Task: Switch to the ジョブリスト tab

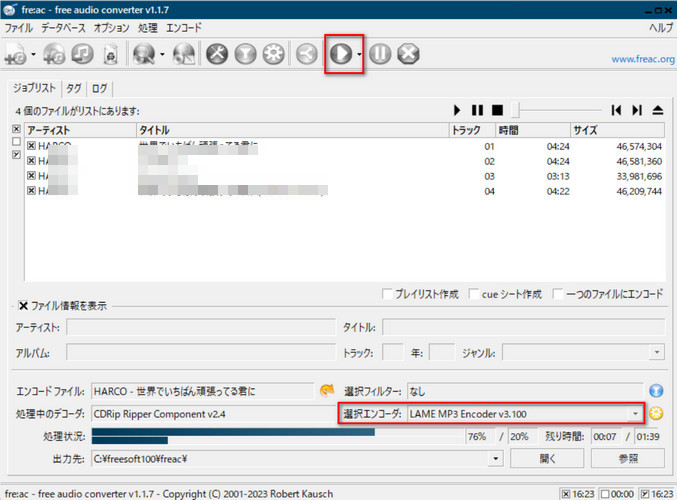Action: tap(35, 88)
